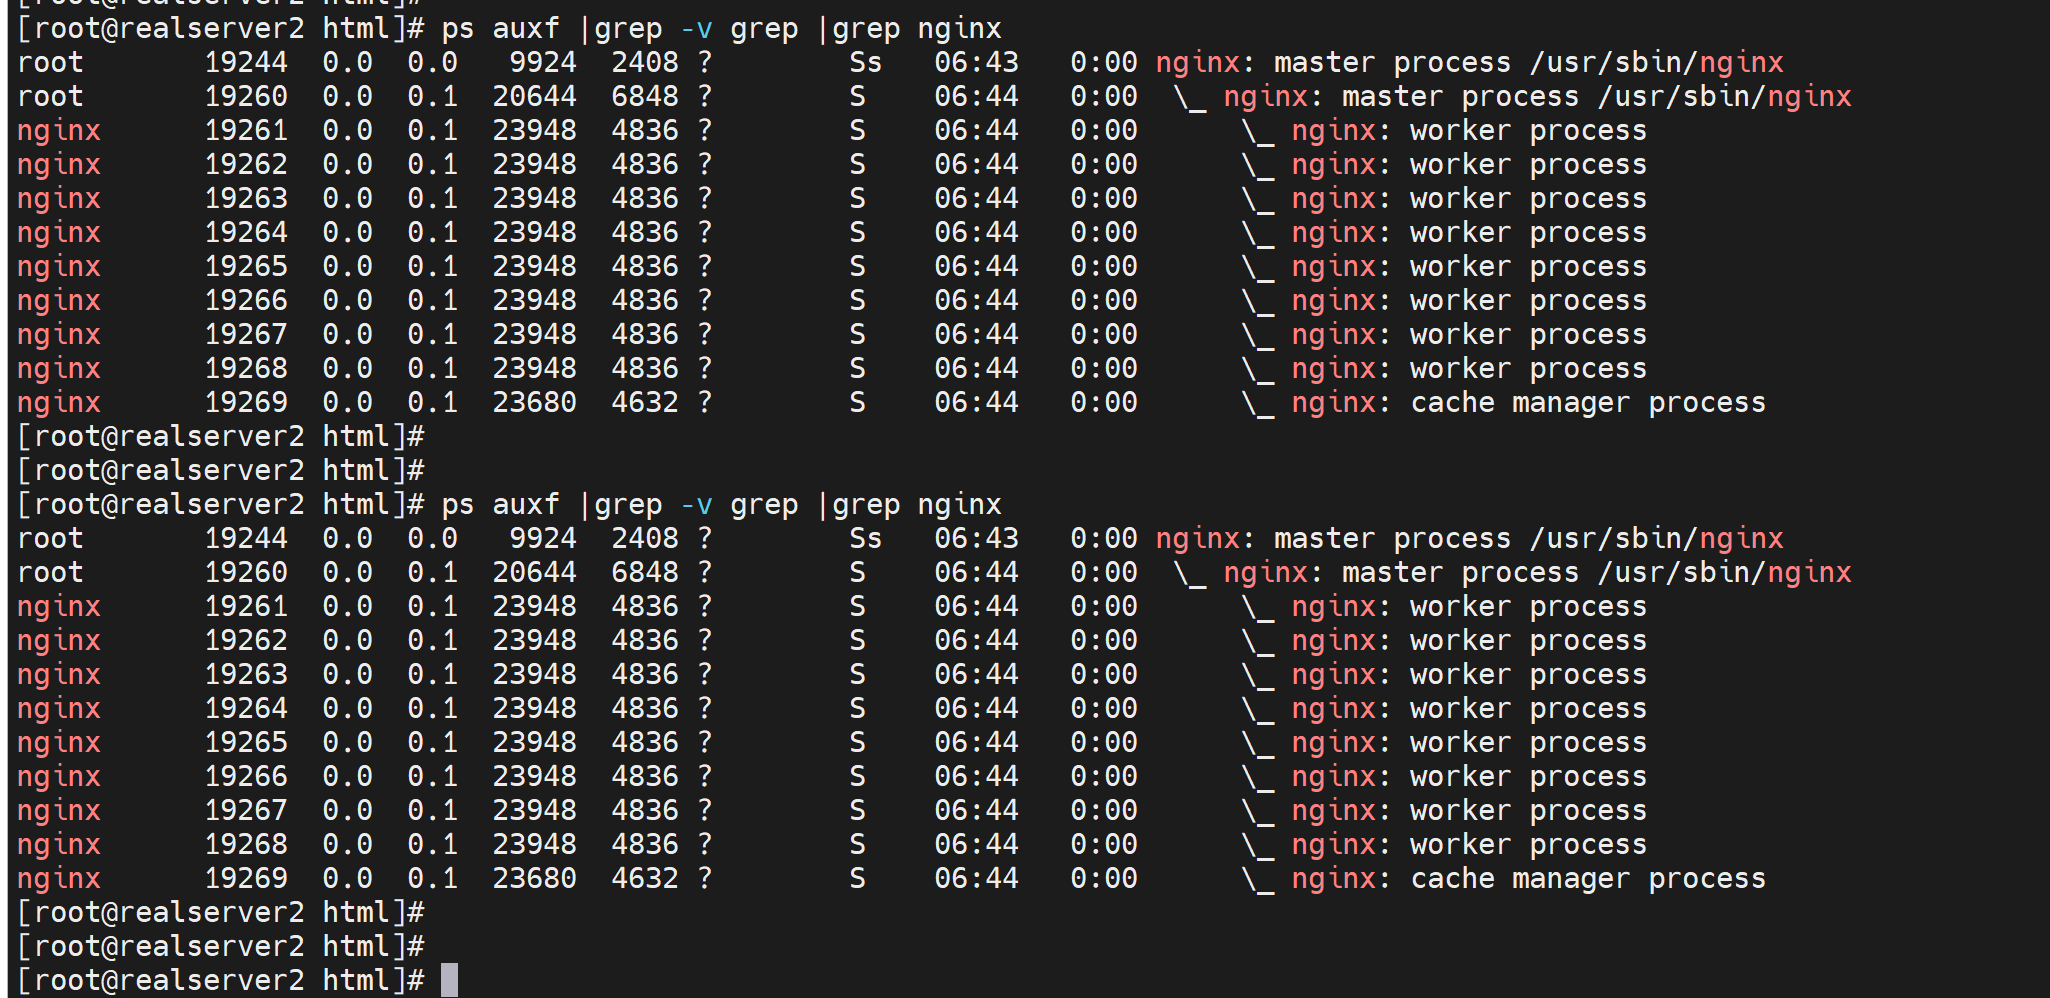
Task: Click RSS value 6848 in the second output
Action: [645, 572]
